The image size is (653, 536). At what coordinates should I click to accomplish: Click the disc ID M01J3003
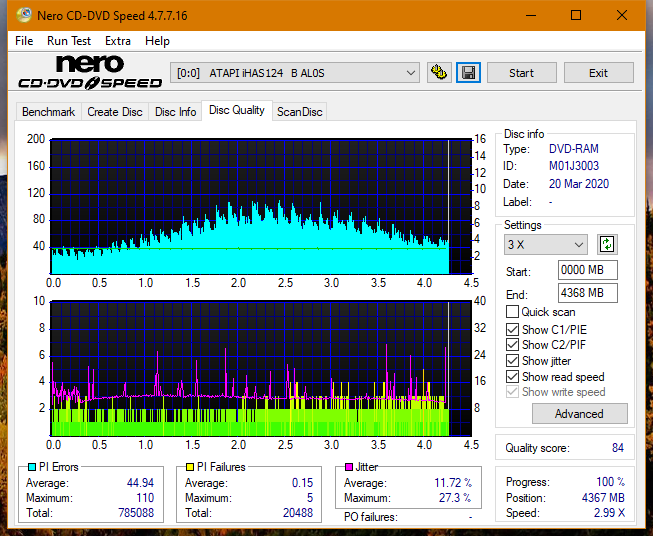click(x=573, y=166)
